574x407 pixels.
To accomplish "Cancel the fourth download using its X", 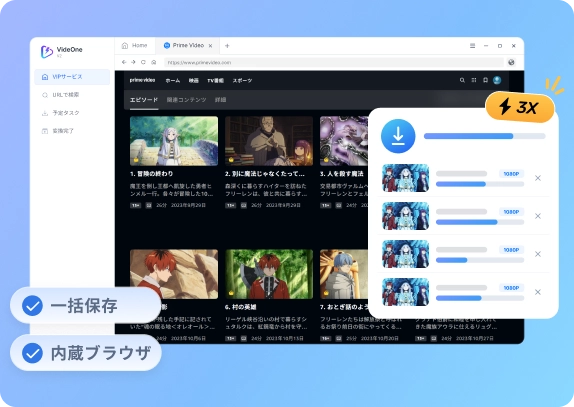I will pyautogui.click(x=538, y=292).
